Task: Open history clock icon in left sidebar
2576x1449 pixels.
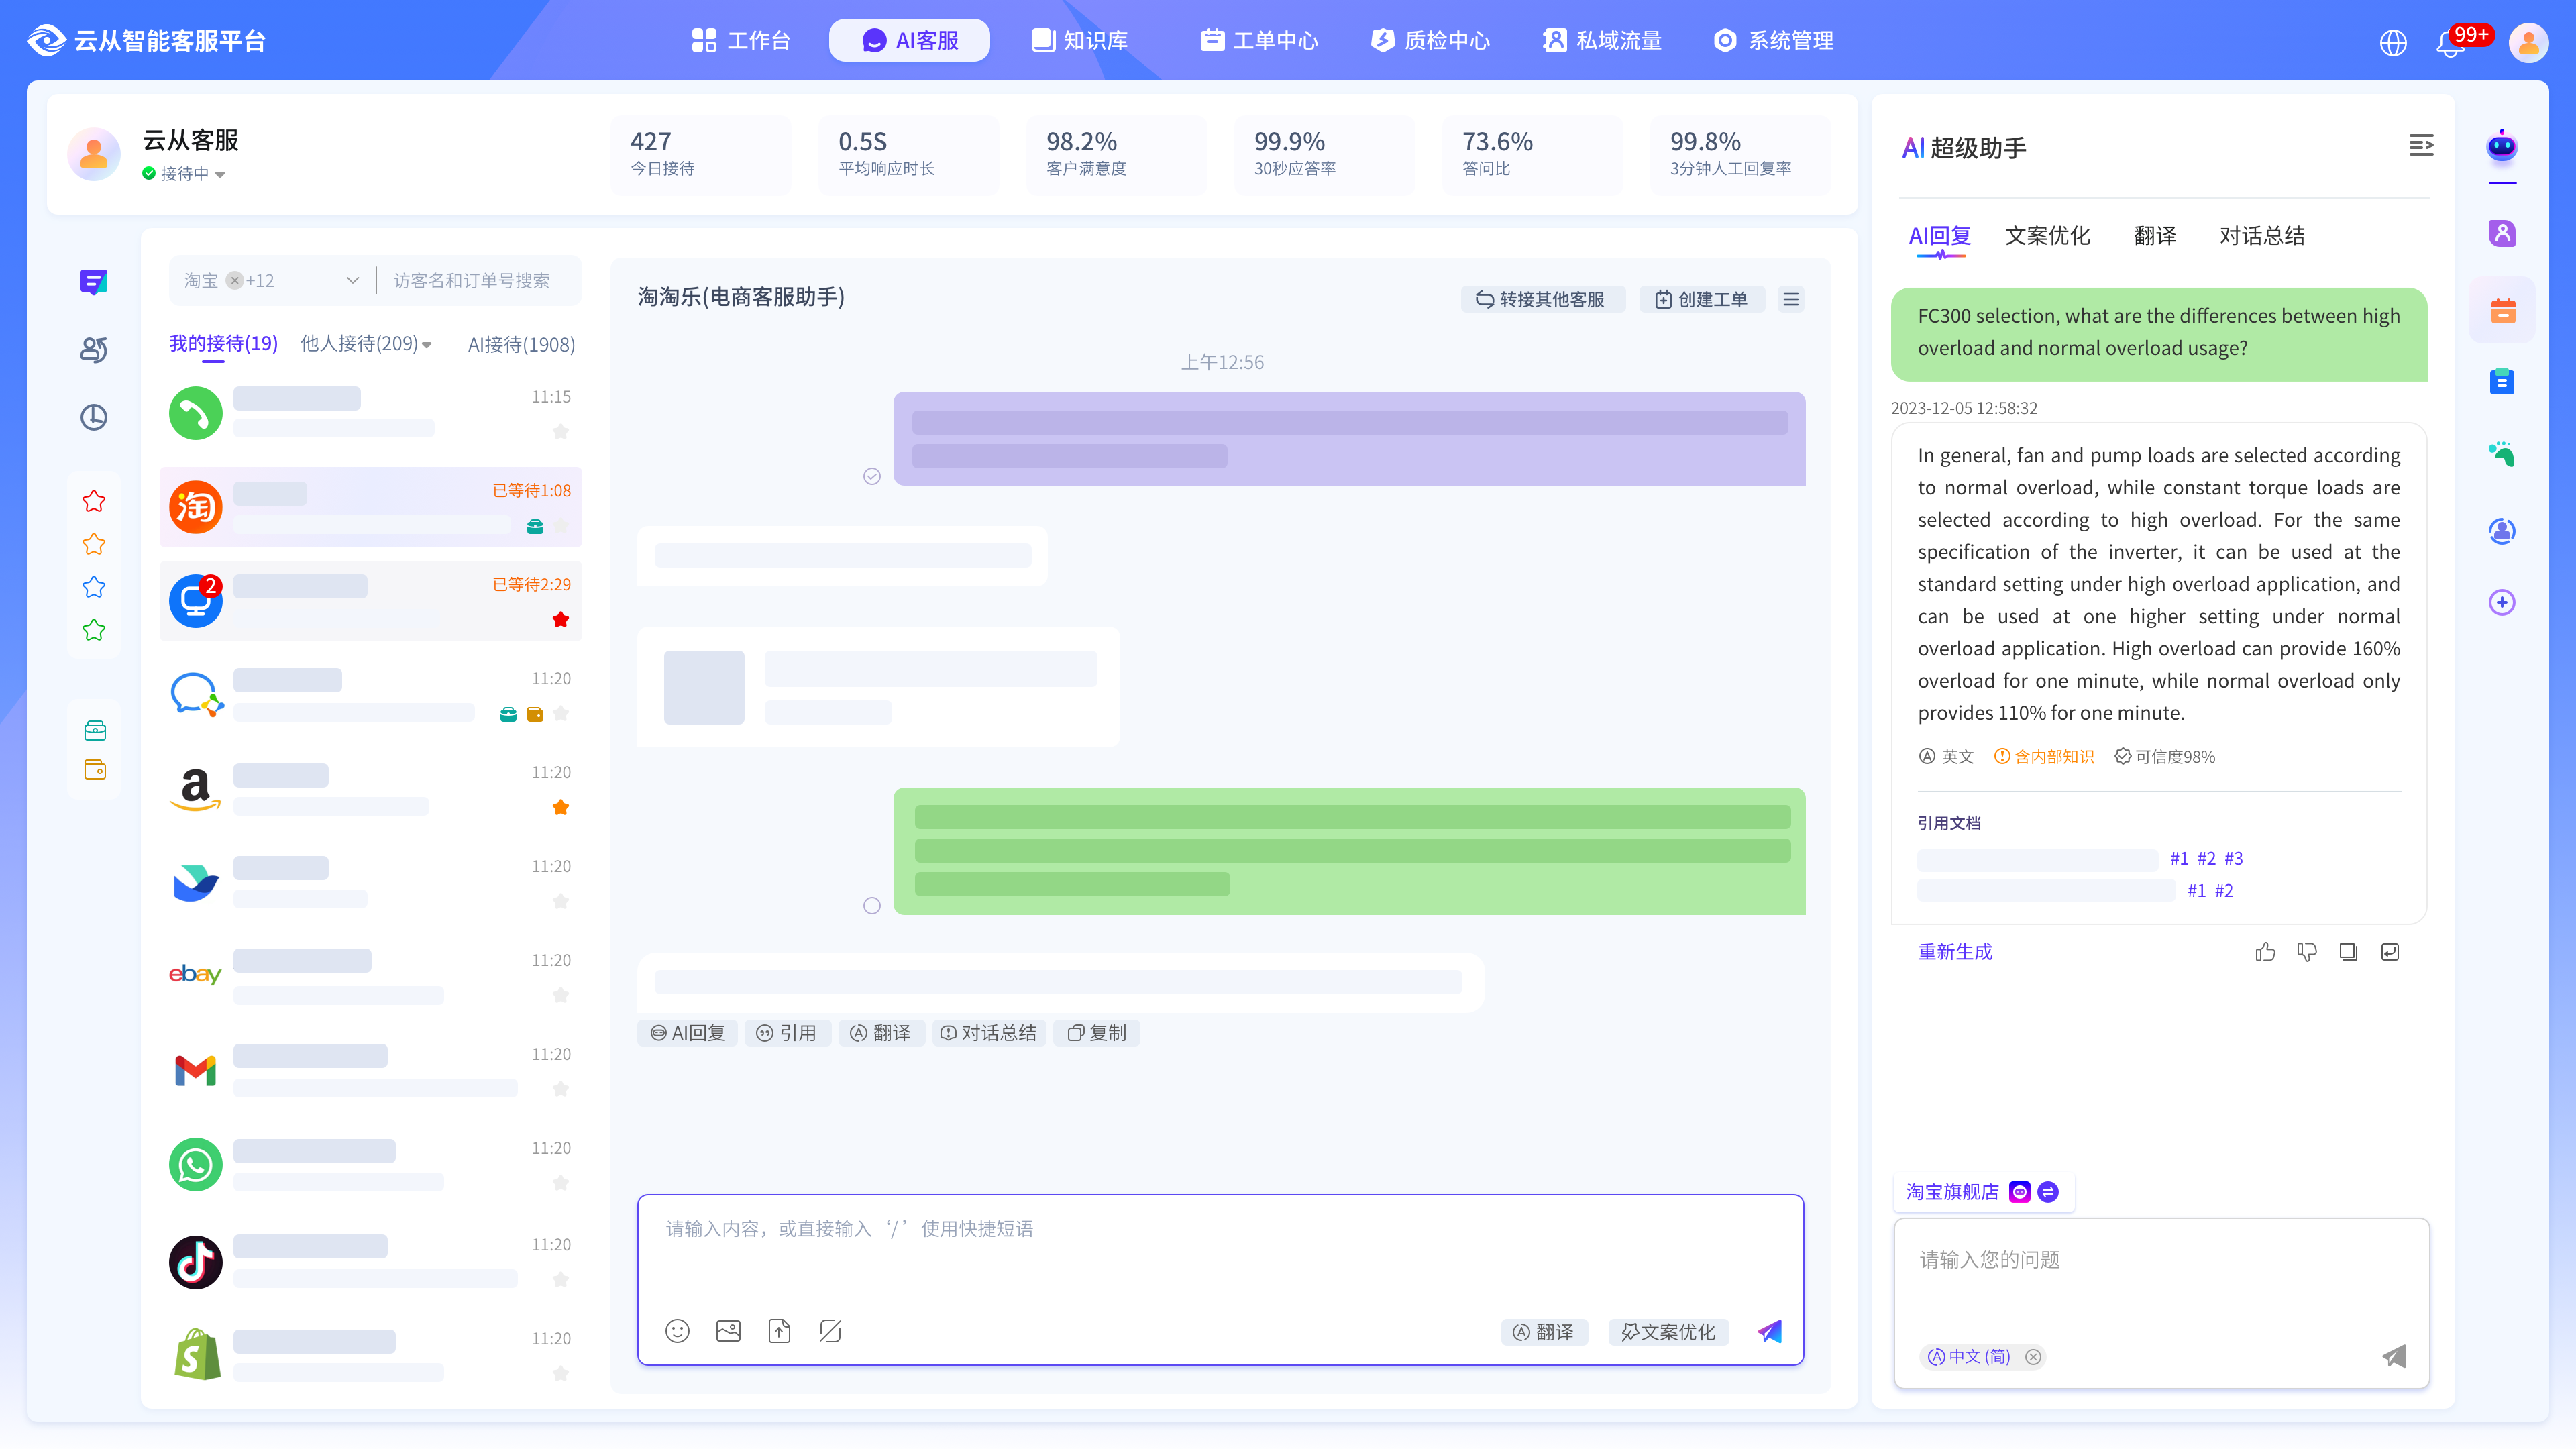Action: [x=94, y=417]
